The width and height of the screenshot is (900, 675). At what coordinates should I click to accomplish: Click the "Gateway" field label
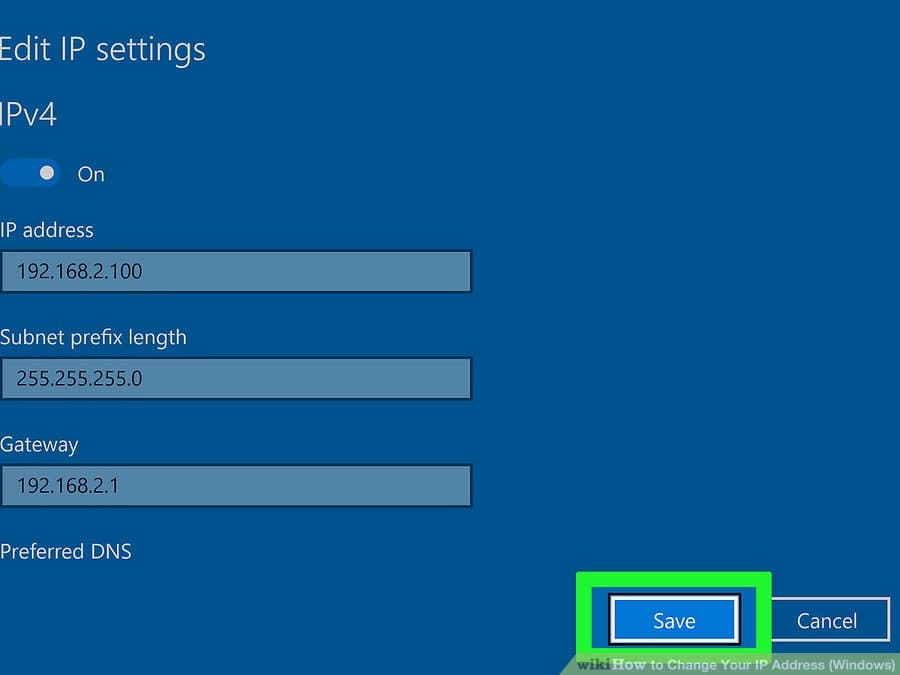(39, 444)
